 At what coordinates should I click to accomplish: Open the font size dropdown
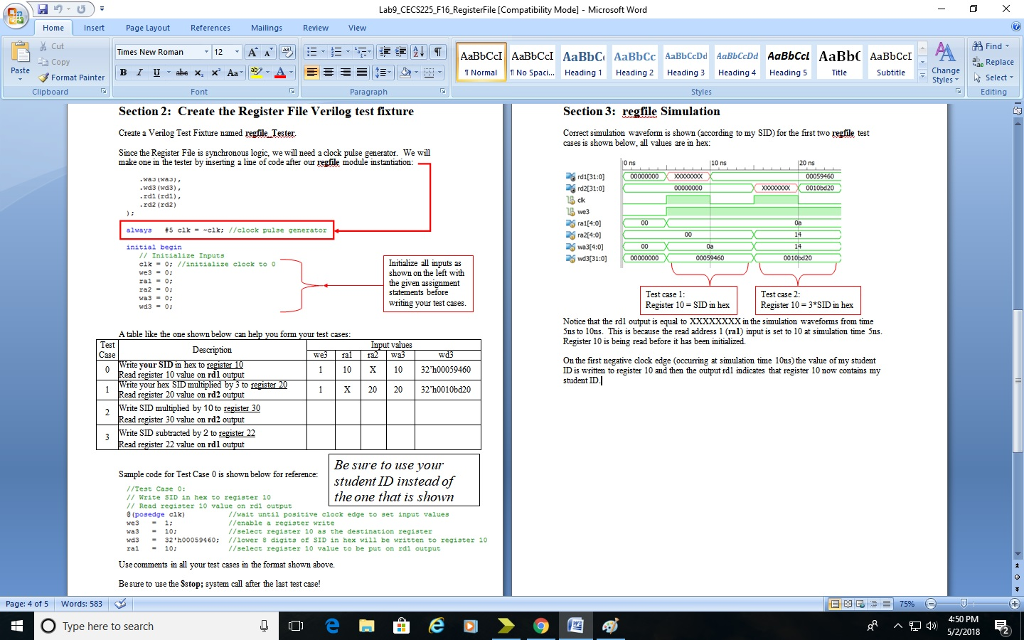point(237,52)
